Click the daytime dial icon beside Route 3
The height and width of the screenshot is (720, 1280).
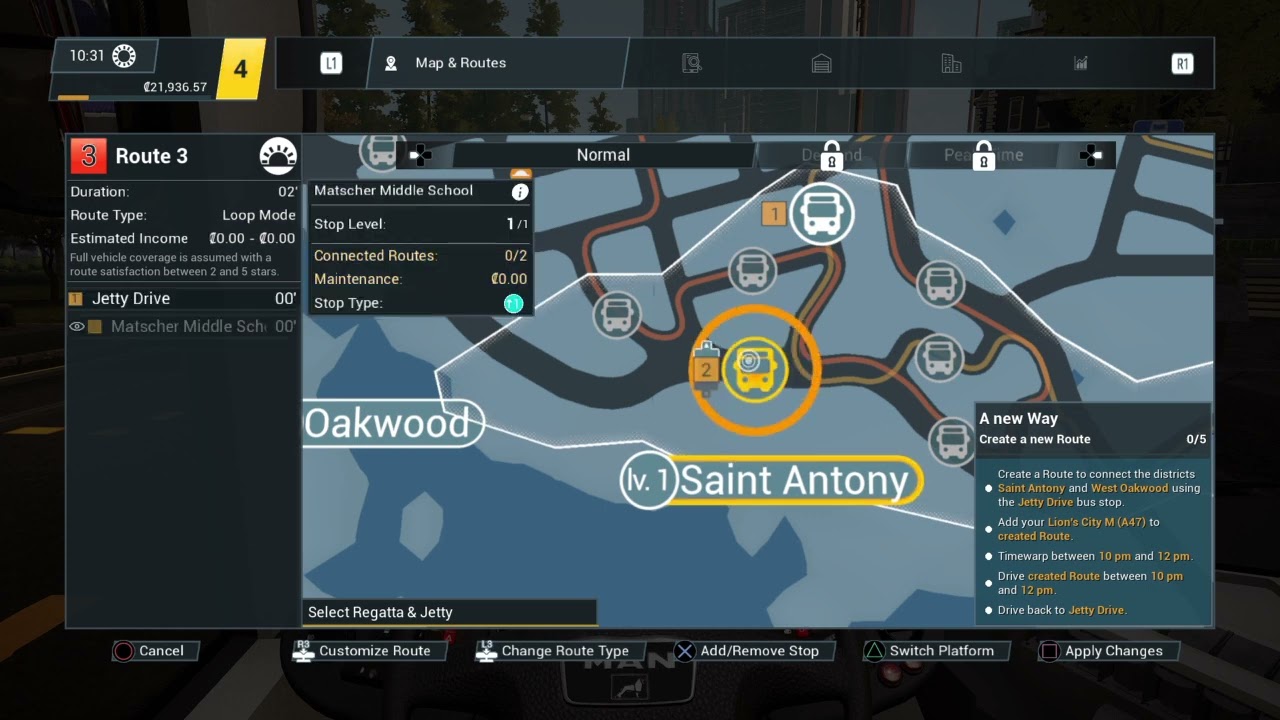pyautogui.click(x=278, y=156)
